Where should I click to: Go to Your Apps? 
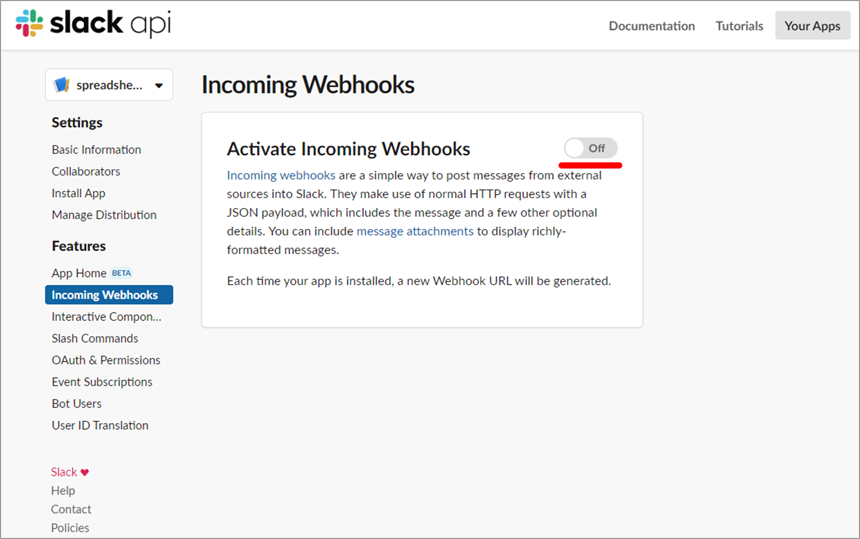pyautogui.click(x=812, y=26)
